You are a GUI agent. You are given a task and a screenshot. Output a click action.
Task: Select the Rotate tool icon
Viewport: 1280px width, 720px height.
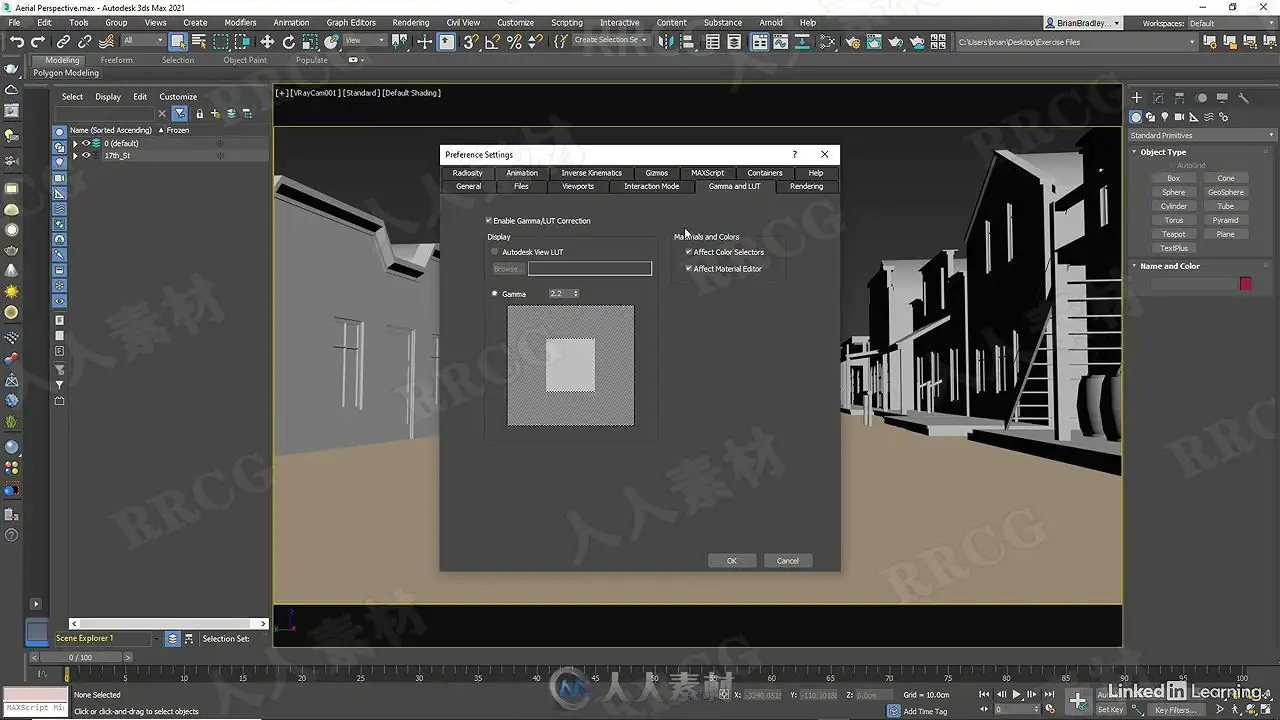coord(289,41)
